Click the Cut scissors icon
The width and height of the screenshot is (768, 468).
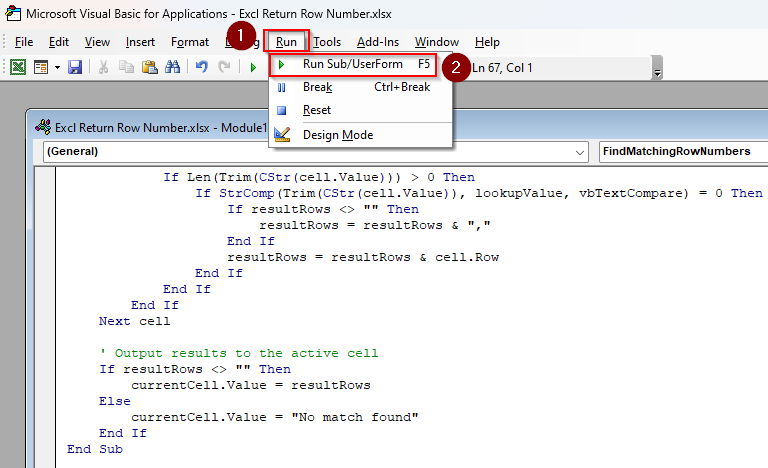click(103, 67)
